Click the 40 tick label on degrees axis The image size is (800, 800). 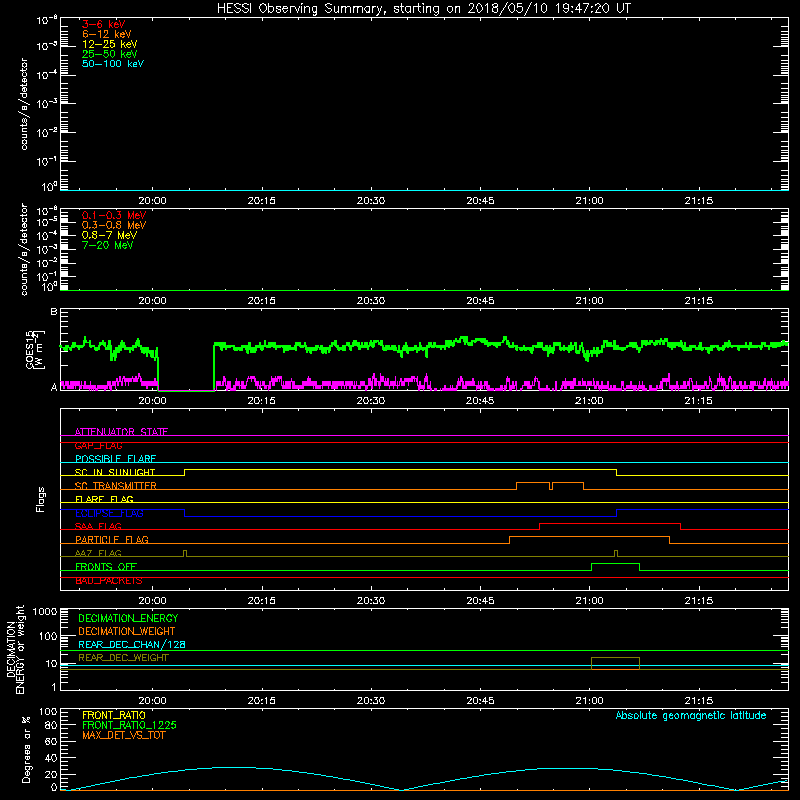[x=51, y=758]
